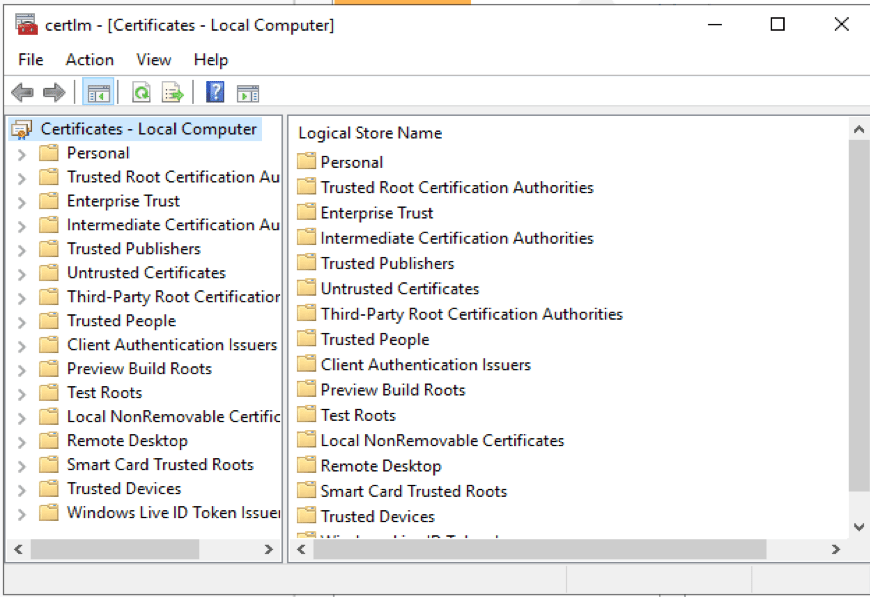
Task: Click the Forward arrow toolbar button
Action: pyautogui.click(x=54, y=93)
